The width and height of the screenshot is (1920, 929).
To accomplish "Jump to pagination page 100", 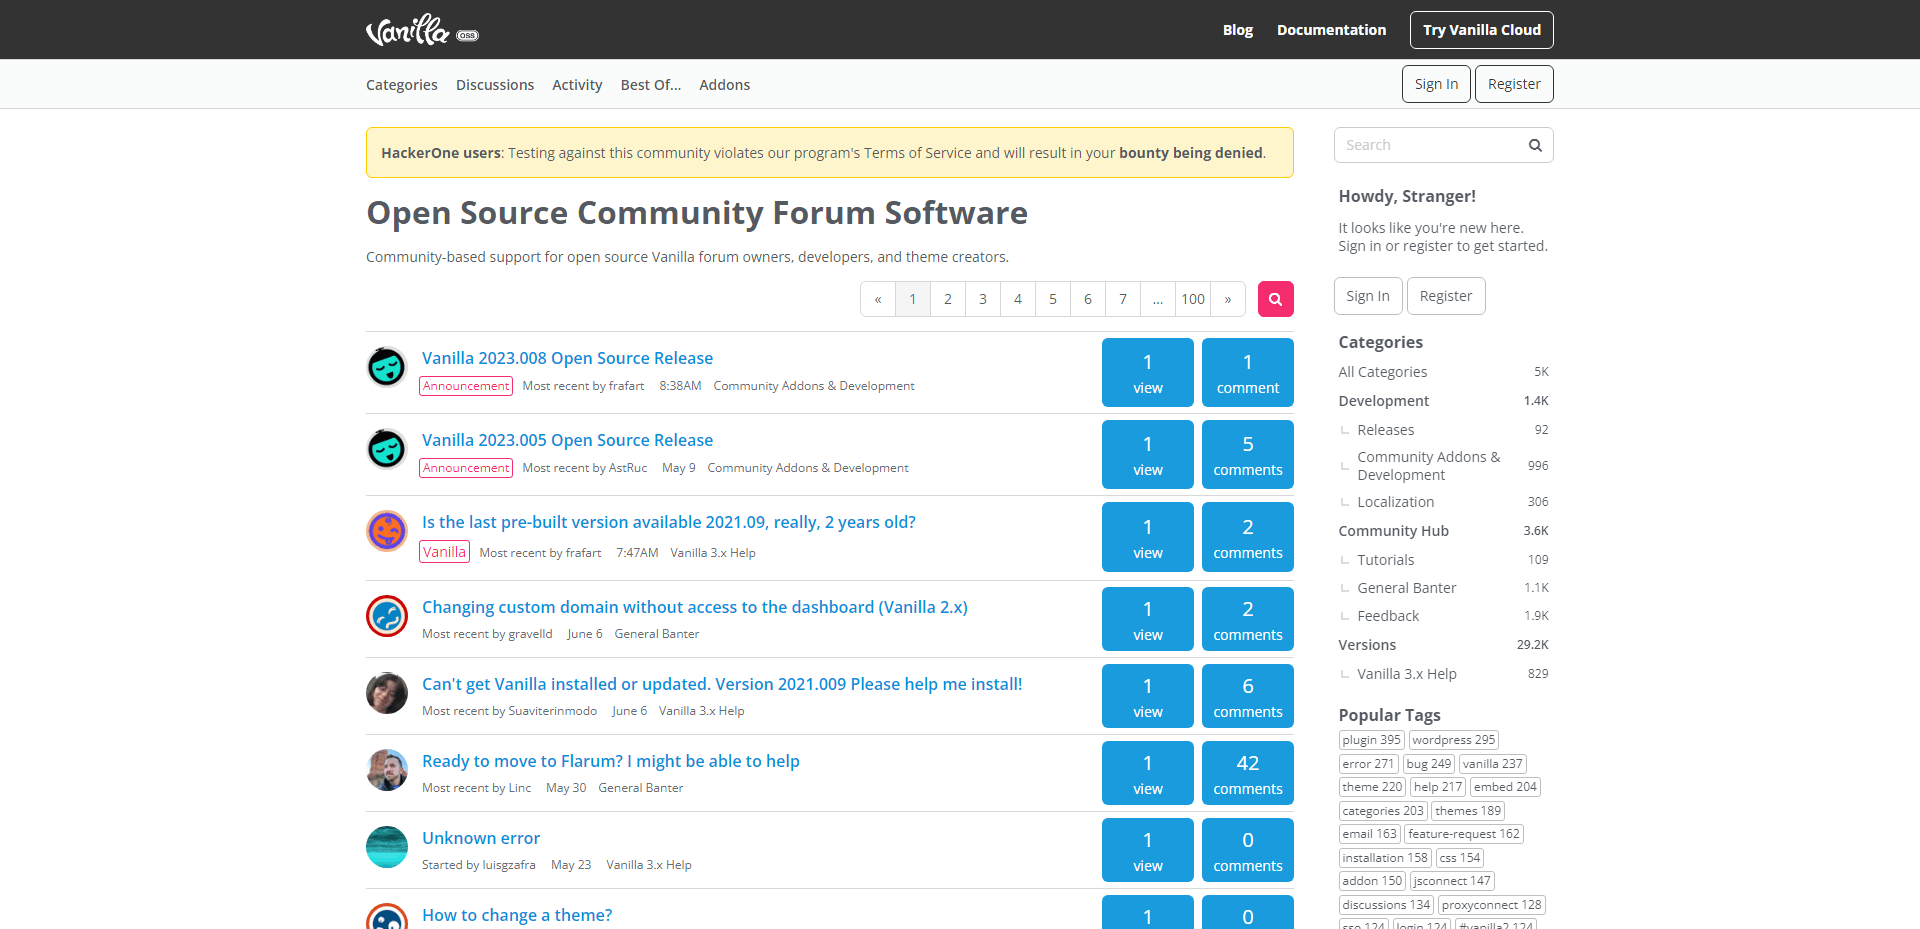I will 1192,298.
